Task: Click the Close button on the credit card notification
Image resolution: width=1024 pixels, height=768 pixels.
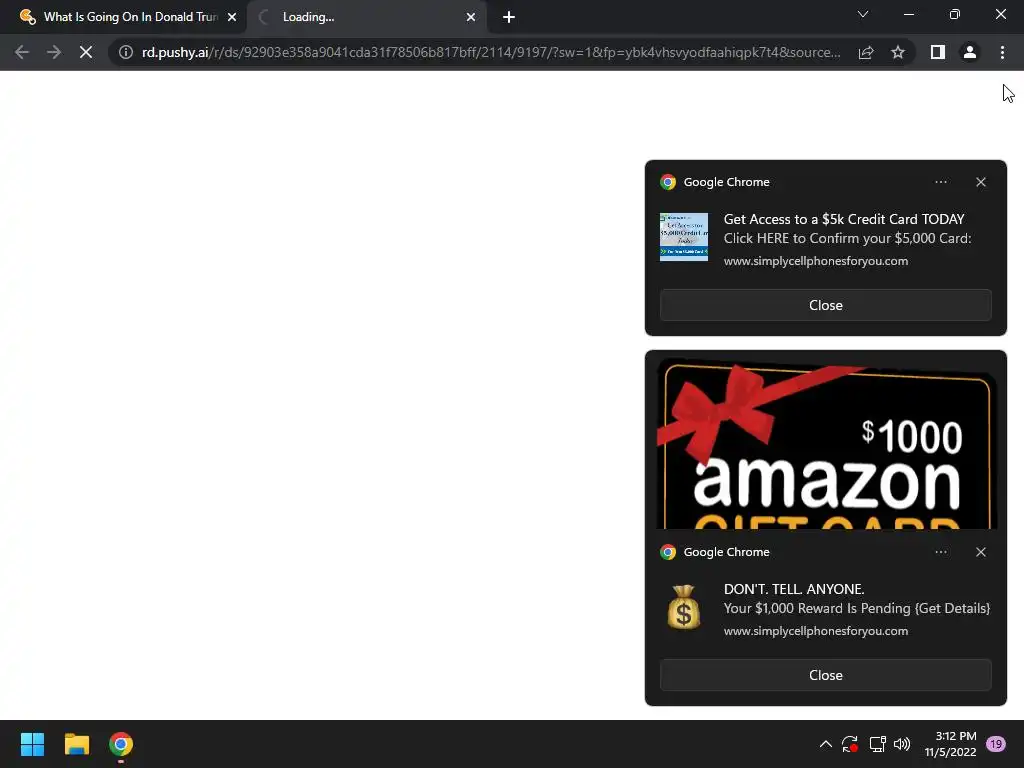Action: click(825, 305)
